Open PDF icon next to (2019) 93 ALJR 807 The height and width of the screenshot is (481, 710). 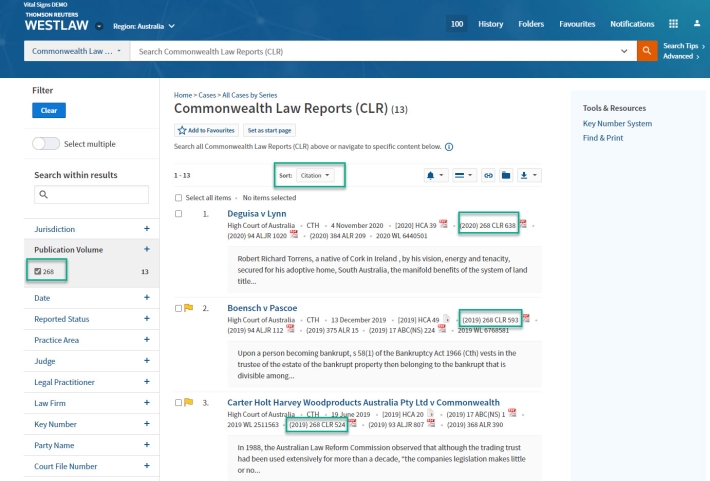tap(431, 423)
